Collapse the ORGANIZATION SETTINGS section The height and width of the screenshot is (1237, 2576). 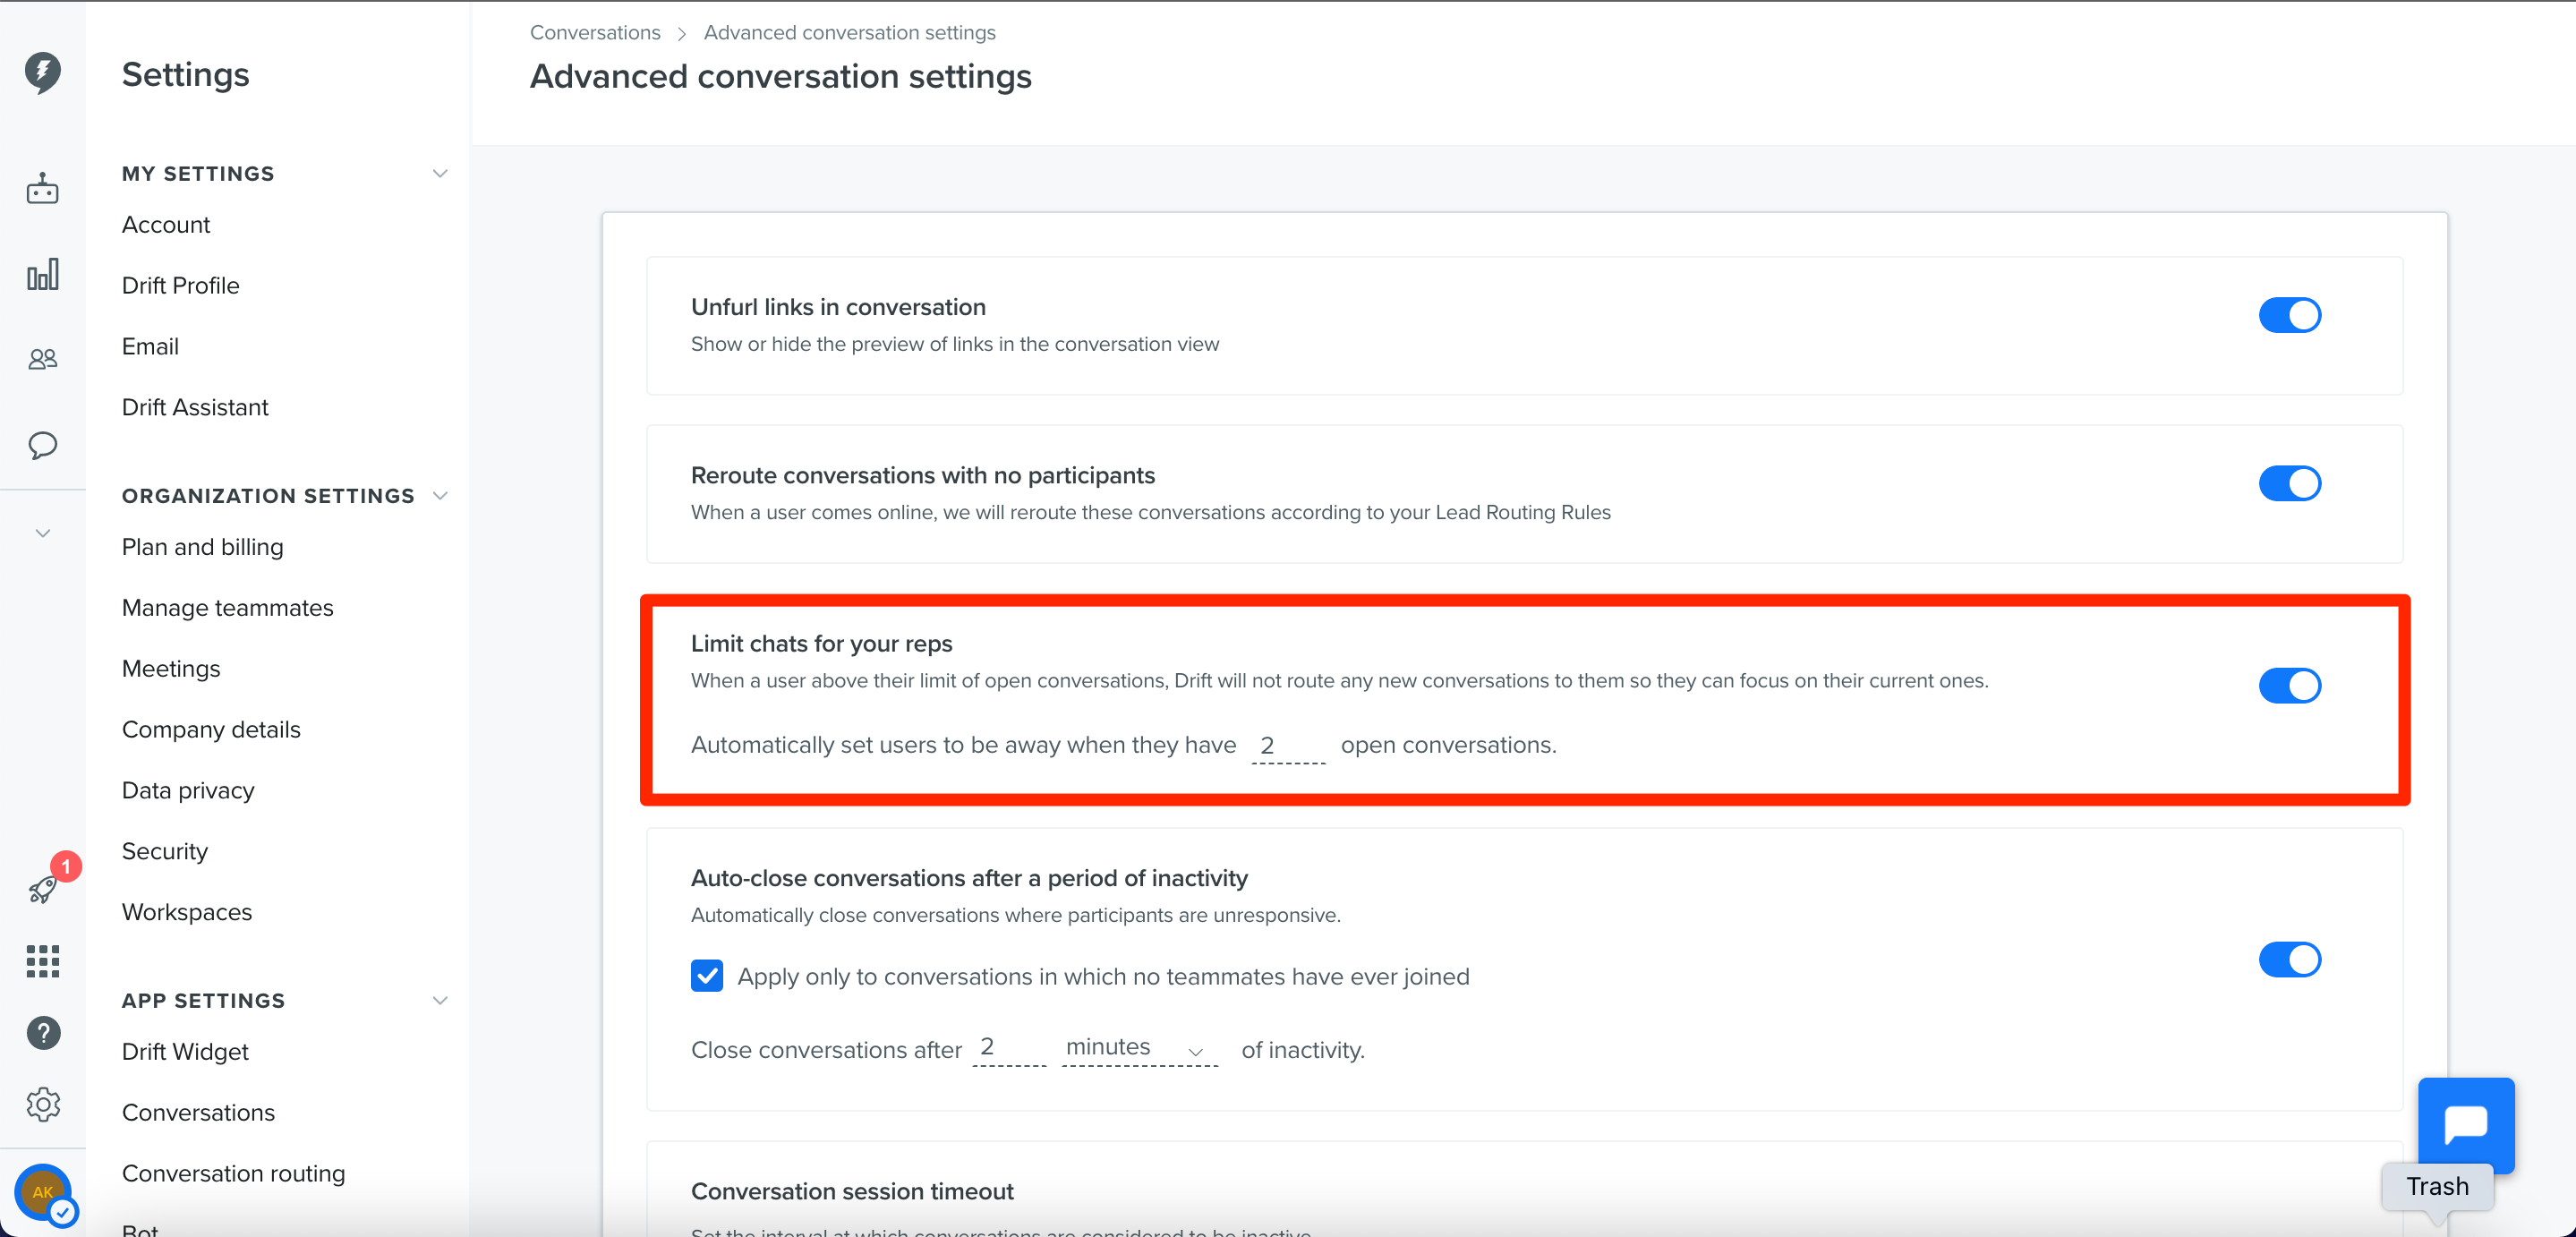[x=440, y=494]
